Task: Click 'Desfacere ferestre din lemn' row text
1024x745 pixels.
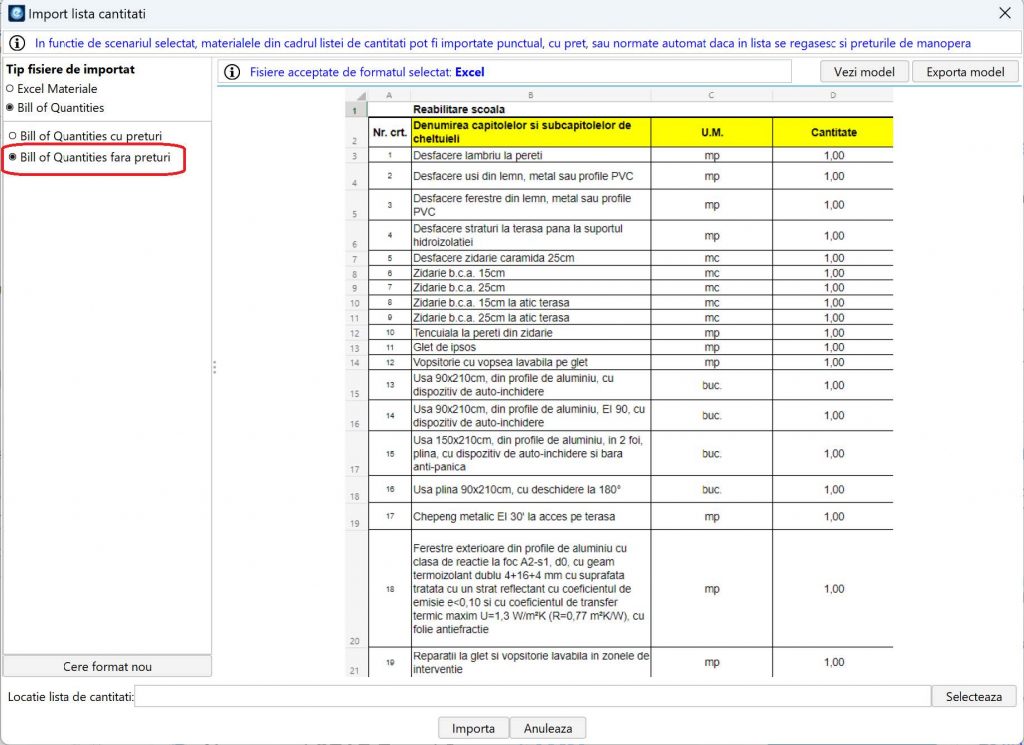Action: click(522, 205)
